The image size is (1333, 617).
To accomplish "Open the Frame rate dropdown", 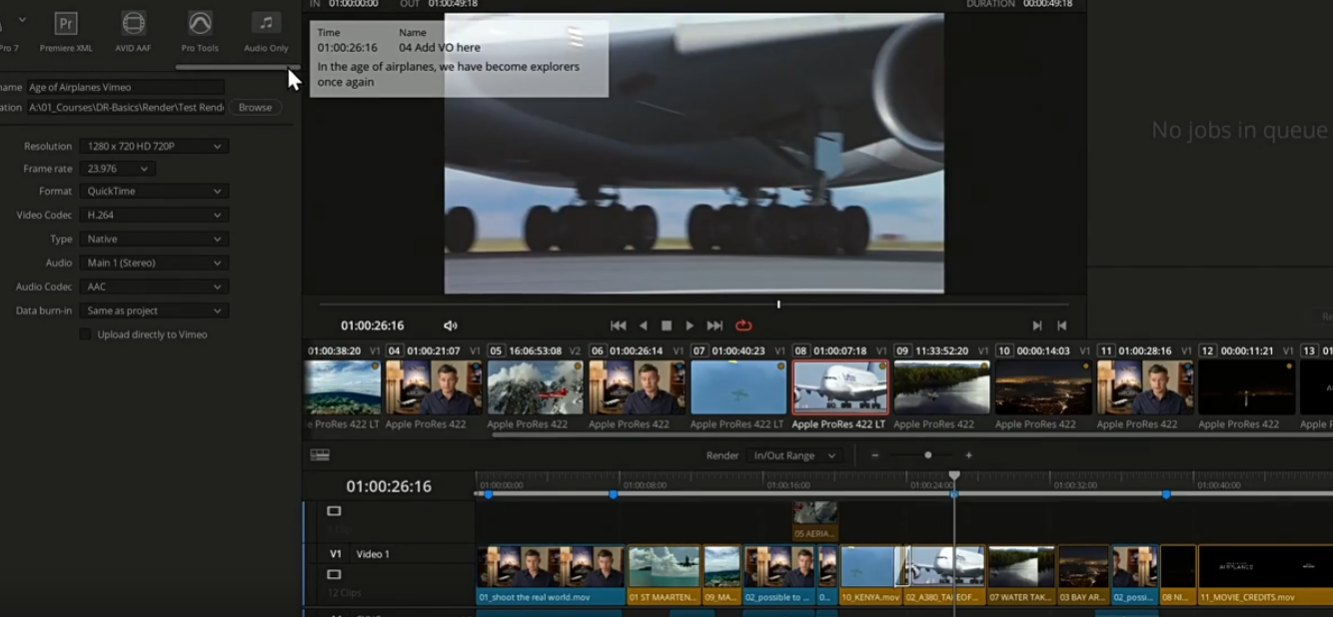I will pyautogui.click(x=117, y=169).
